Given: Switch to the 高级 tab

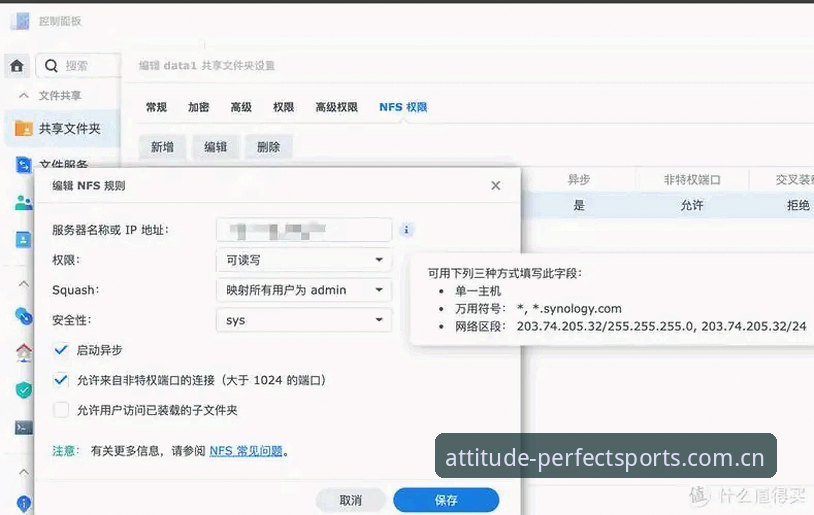Looking at the screenshot, I should pyautogui.click(x=241, y=107).
